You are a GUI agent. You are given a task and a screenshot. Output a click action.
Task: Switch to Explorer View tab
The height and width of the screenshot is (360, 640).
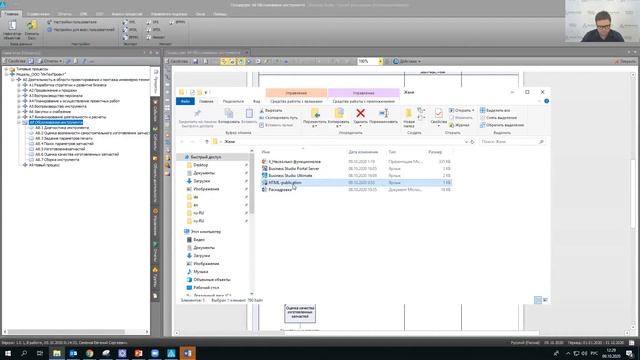(256, 101)
